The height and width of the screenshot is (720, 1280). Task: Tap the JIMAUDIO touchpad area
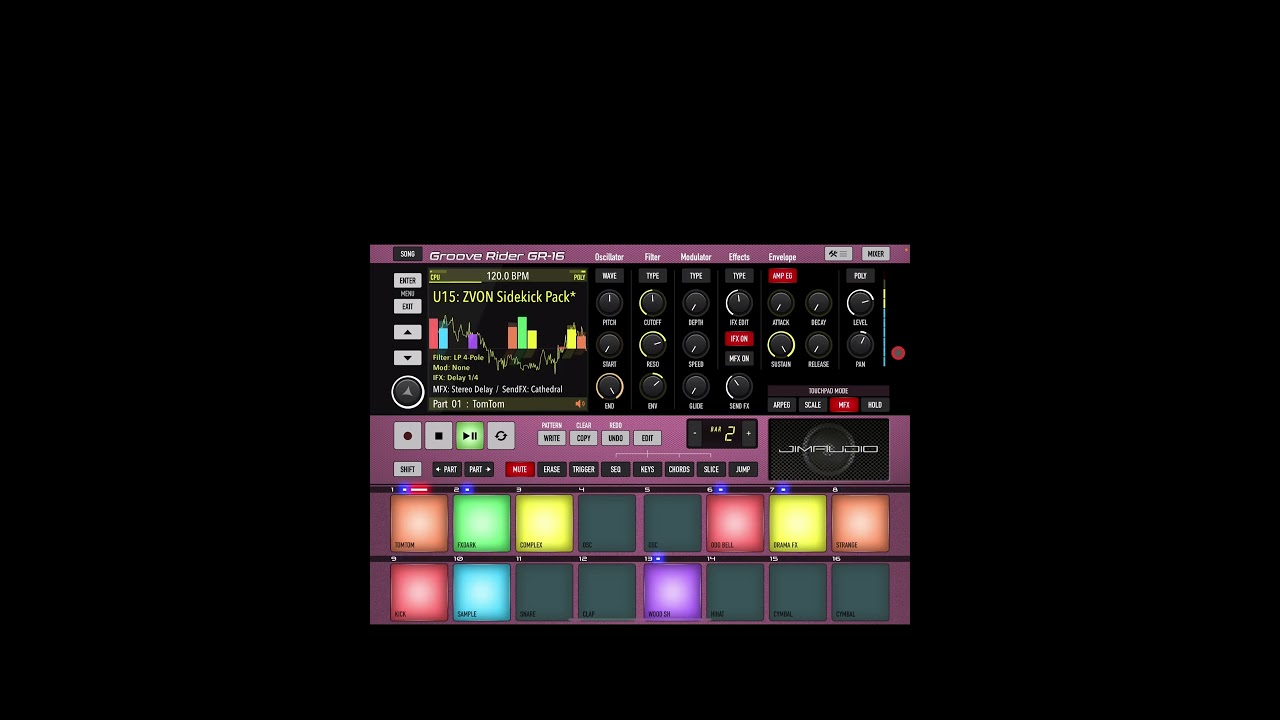tap(828, 449)
